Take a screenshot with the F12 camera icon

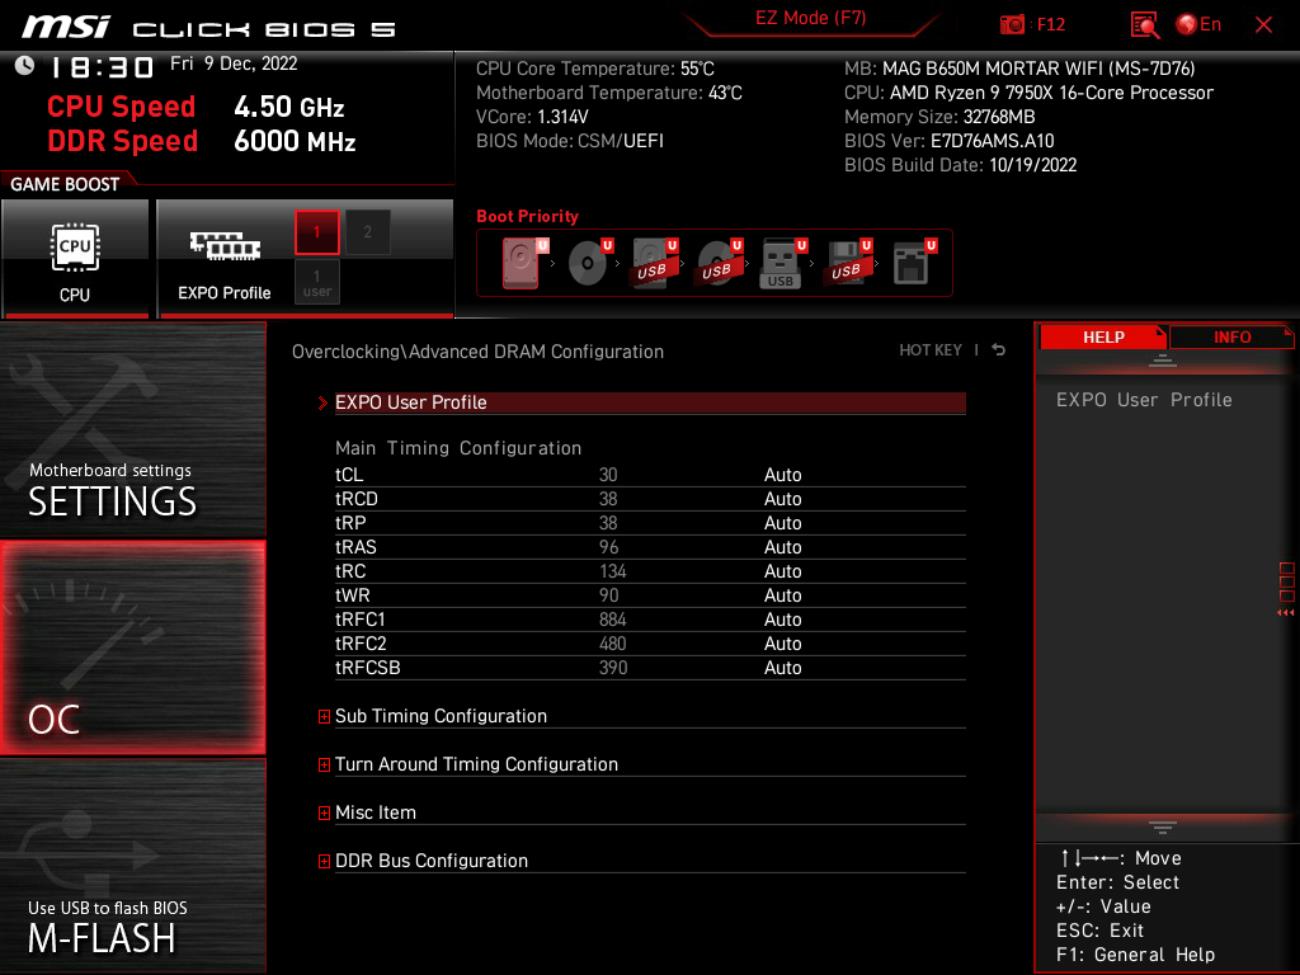point(1012,25)
